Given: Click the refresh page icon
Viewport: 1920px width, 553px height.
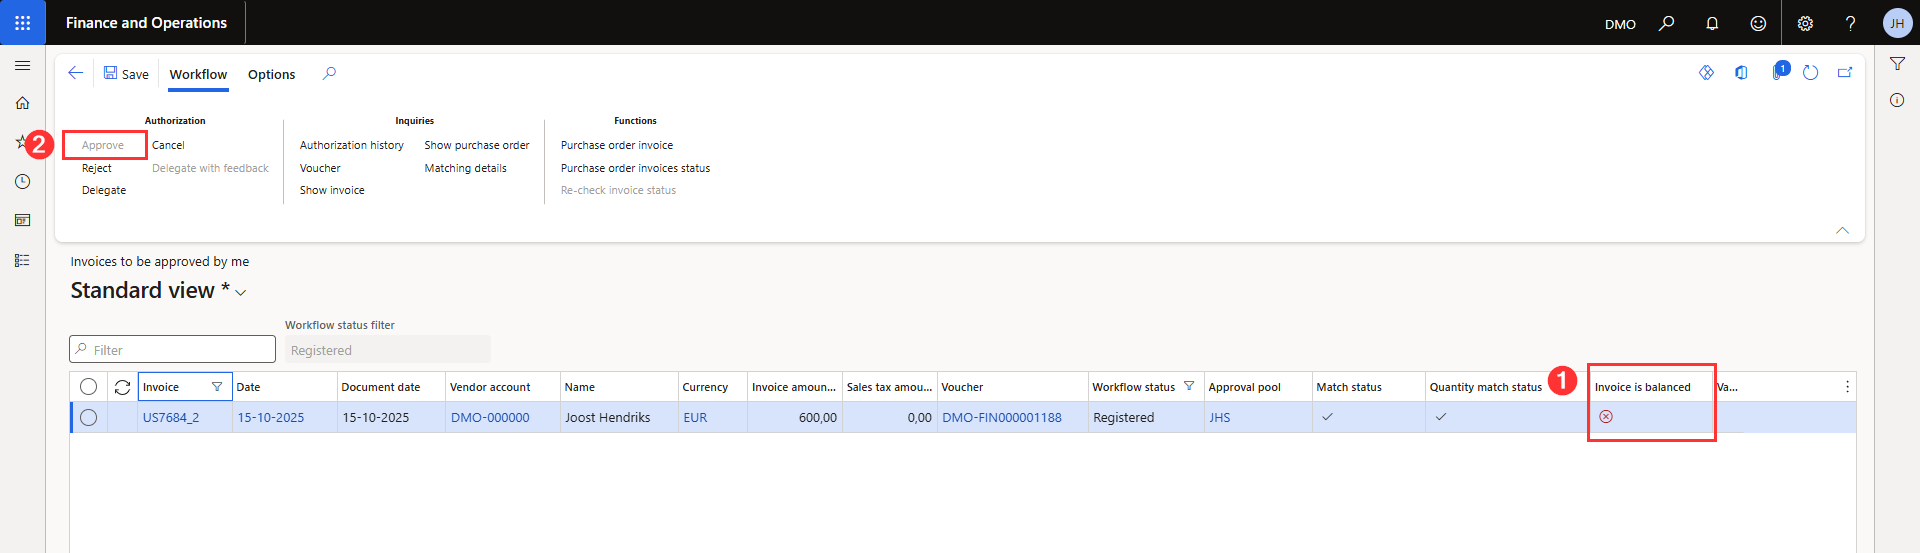Looking at the screenshot, I should (x=1810, y=73).
